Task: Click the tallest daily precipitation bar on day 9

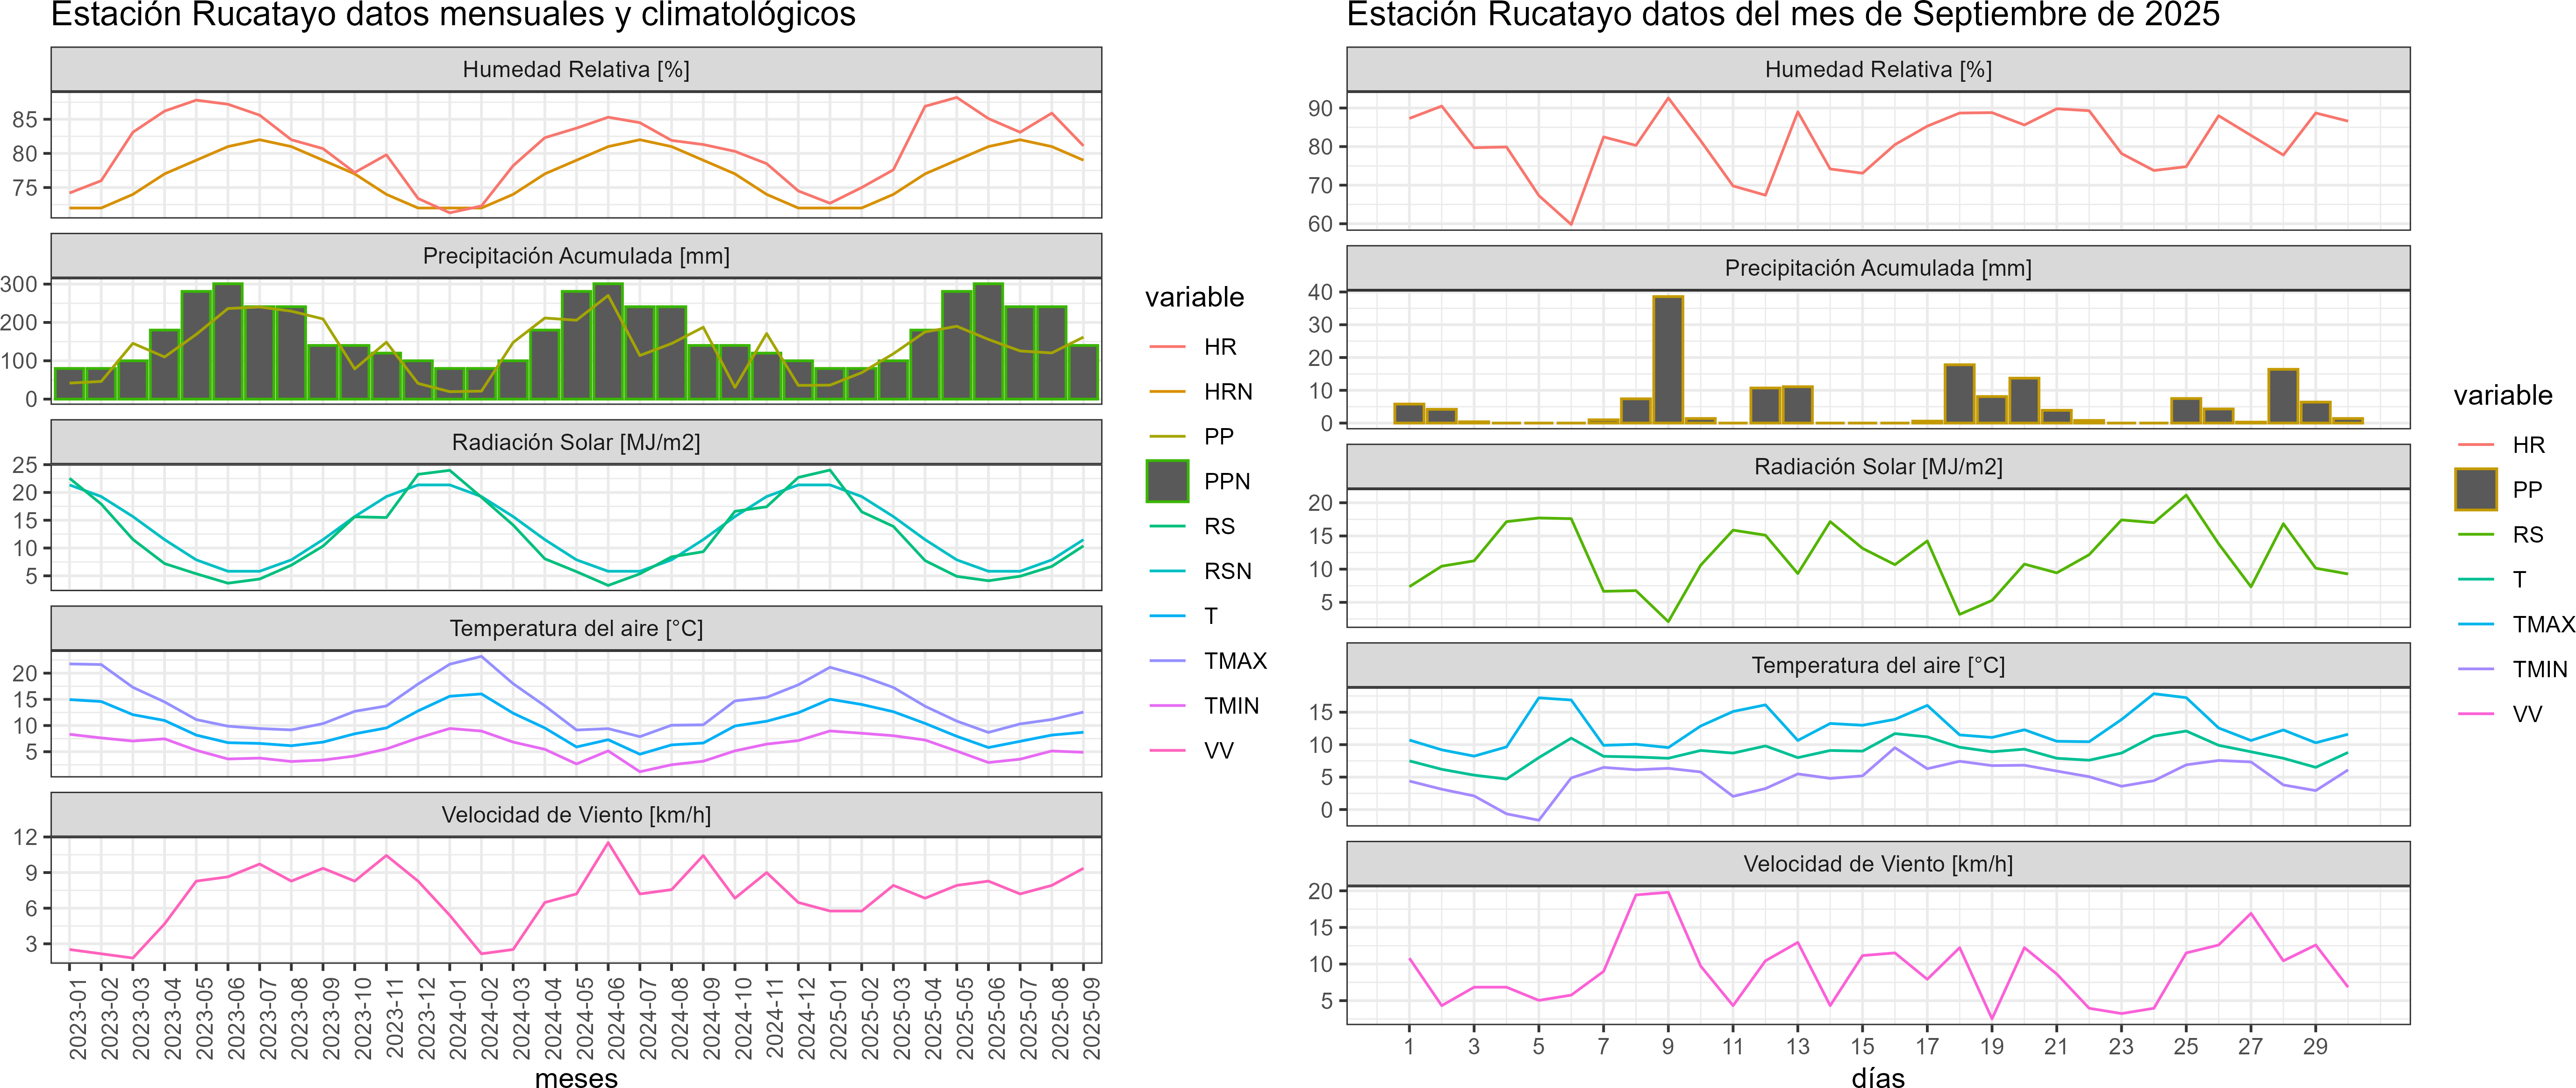Action: click(x=1667, y=360)
